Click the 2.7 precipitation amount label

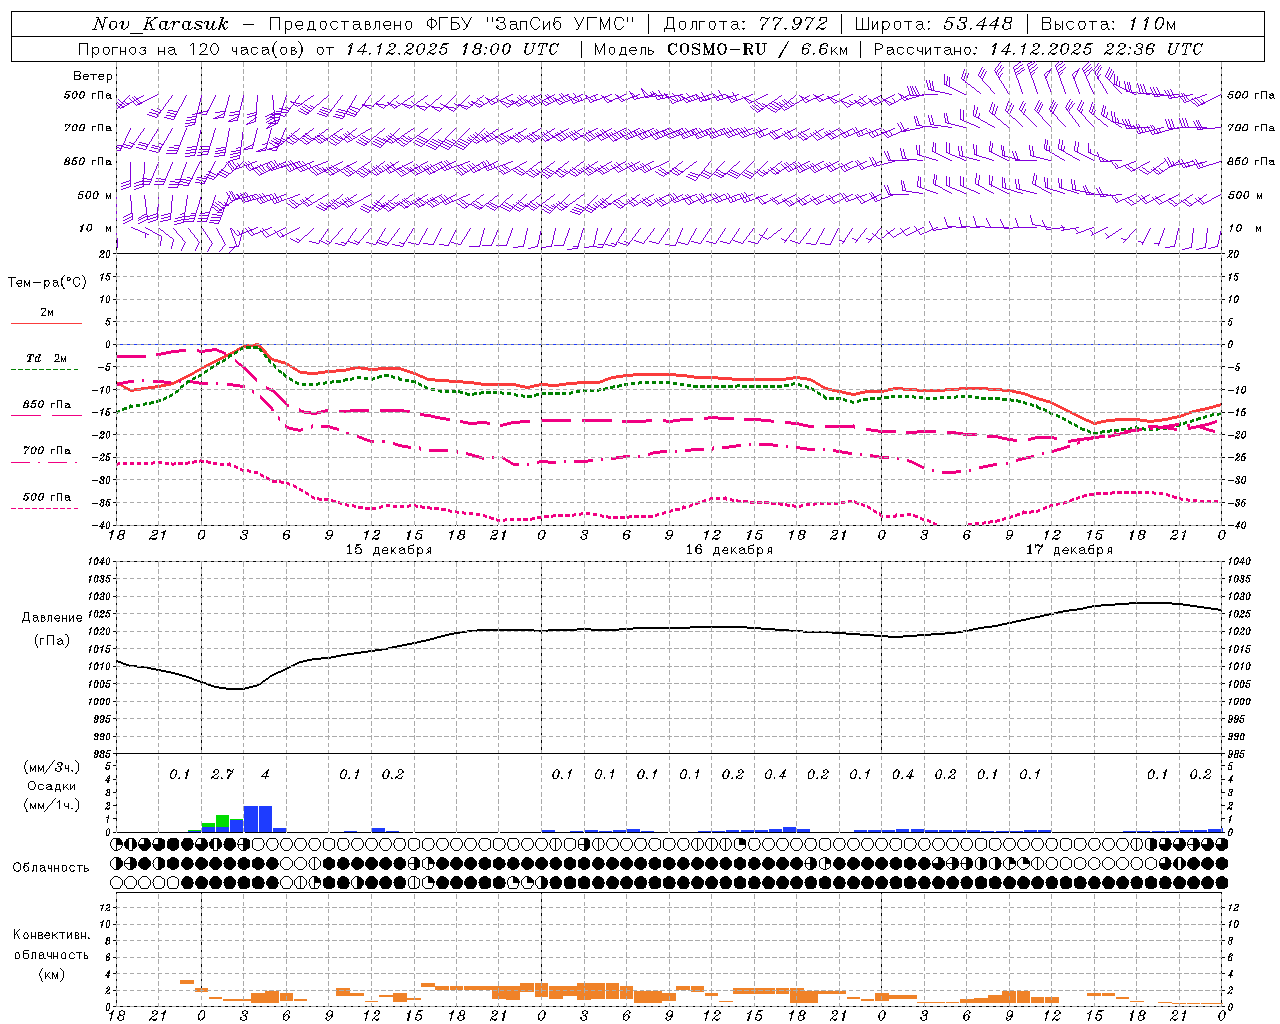pos(222,774)
